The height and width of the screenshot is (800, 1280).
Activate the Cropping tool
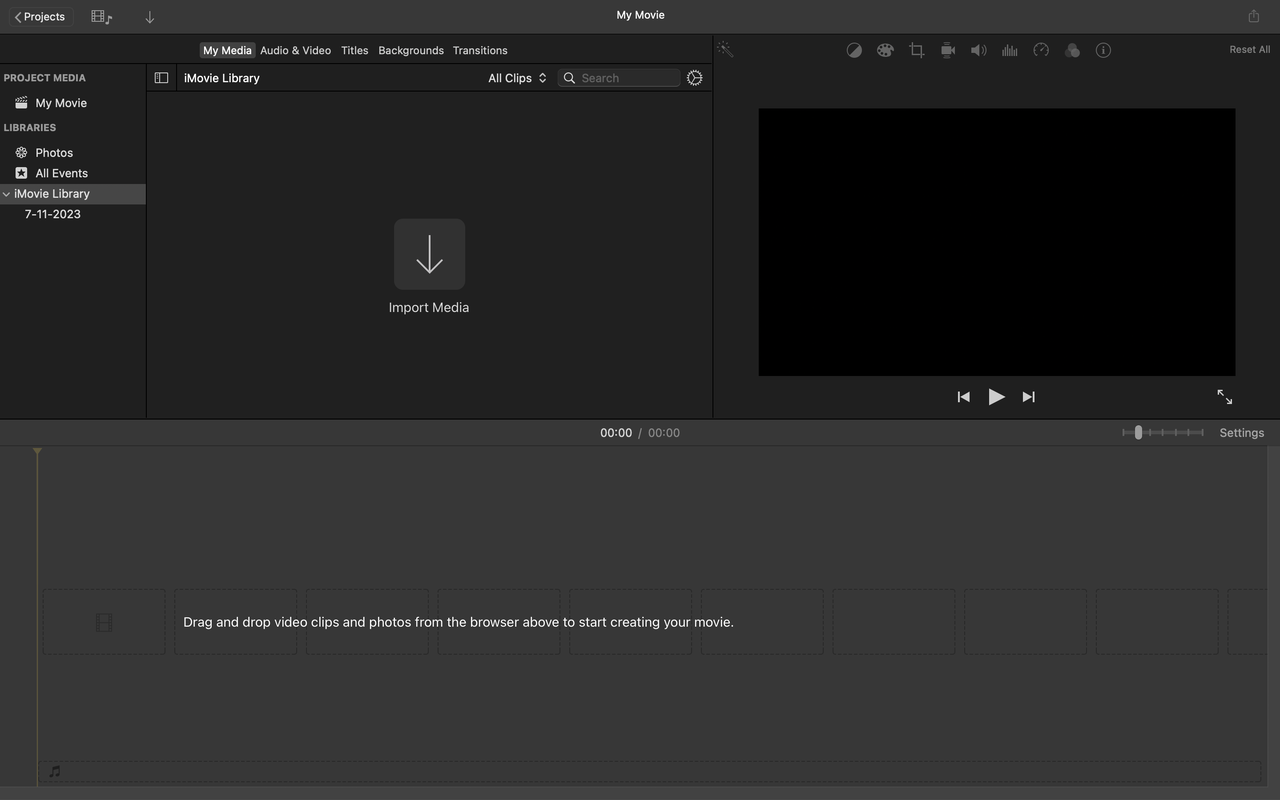pyautogui.click(x=916, y=49)
